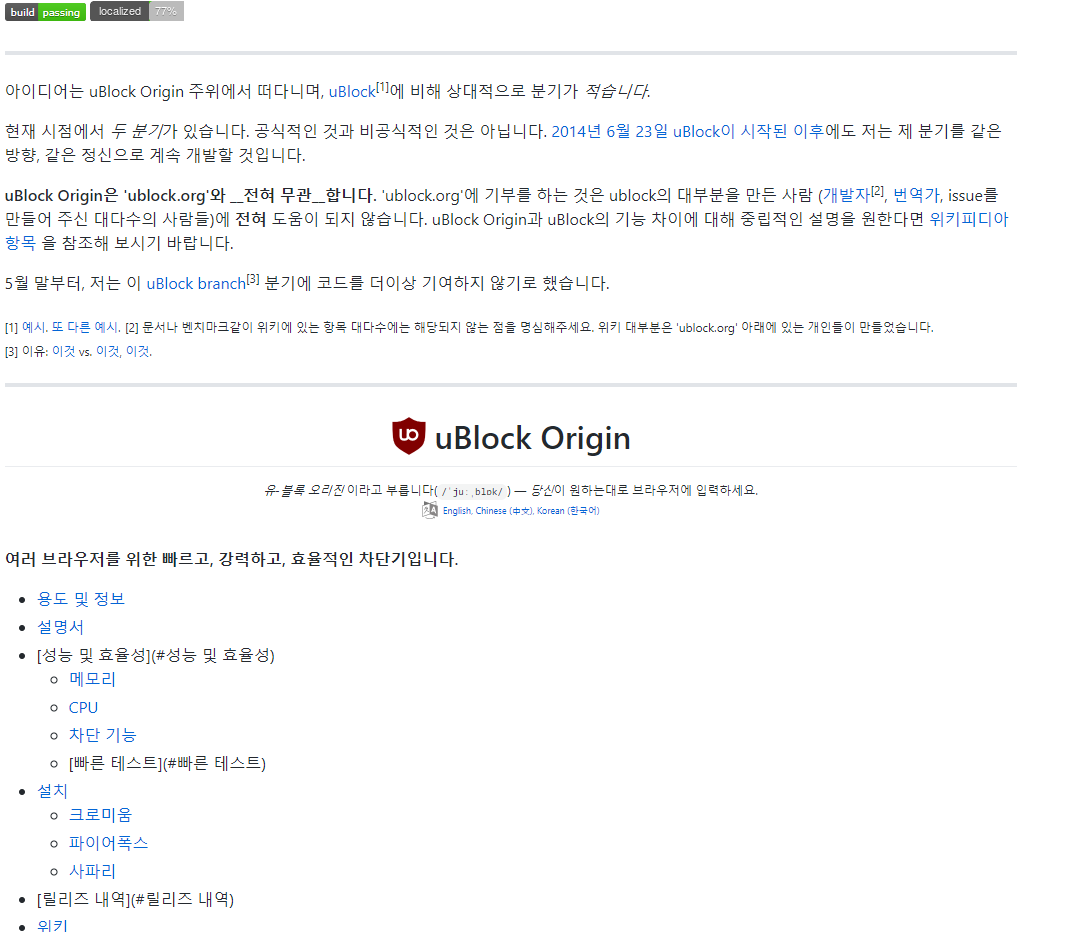Image resolution: width=1086 pixels, height=932 pixels.
Task: Go to the 메모리 section link
Action: 92,679
